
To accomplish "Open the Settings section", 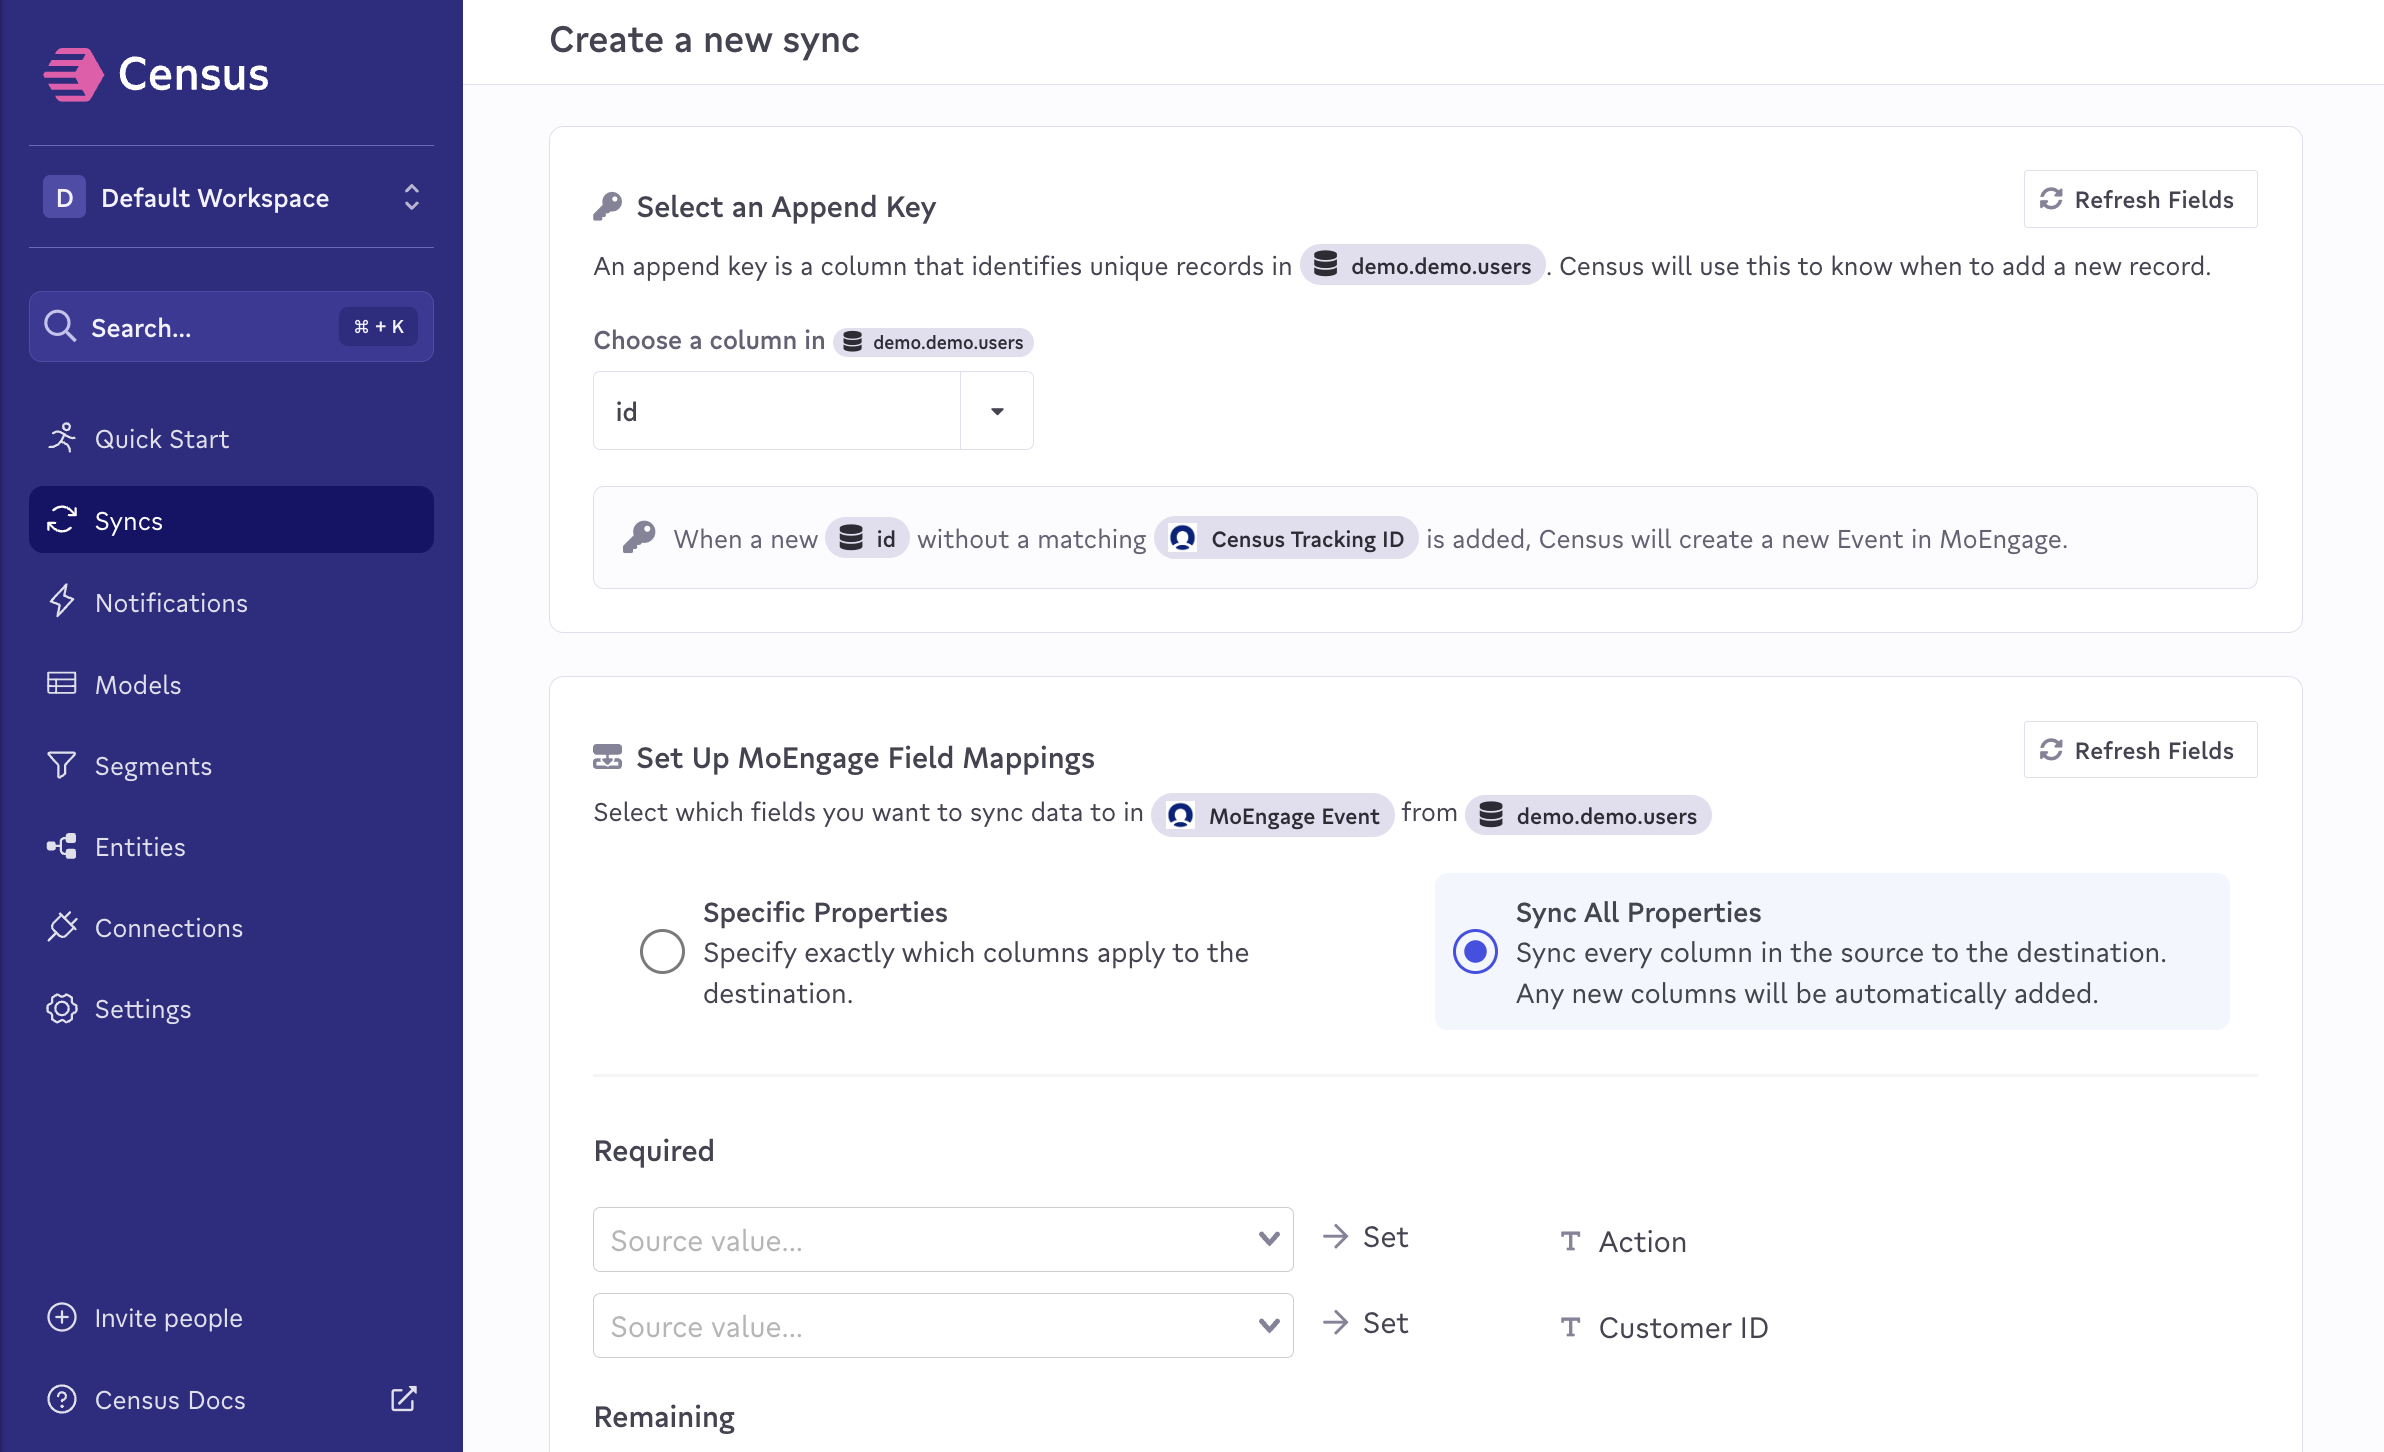I will (x=143, y=1008).
